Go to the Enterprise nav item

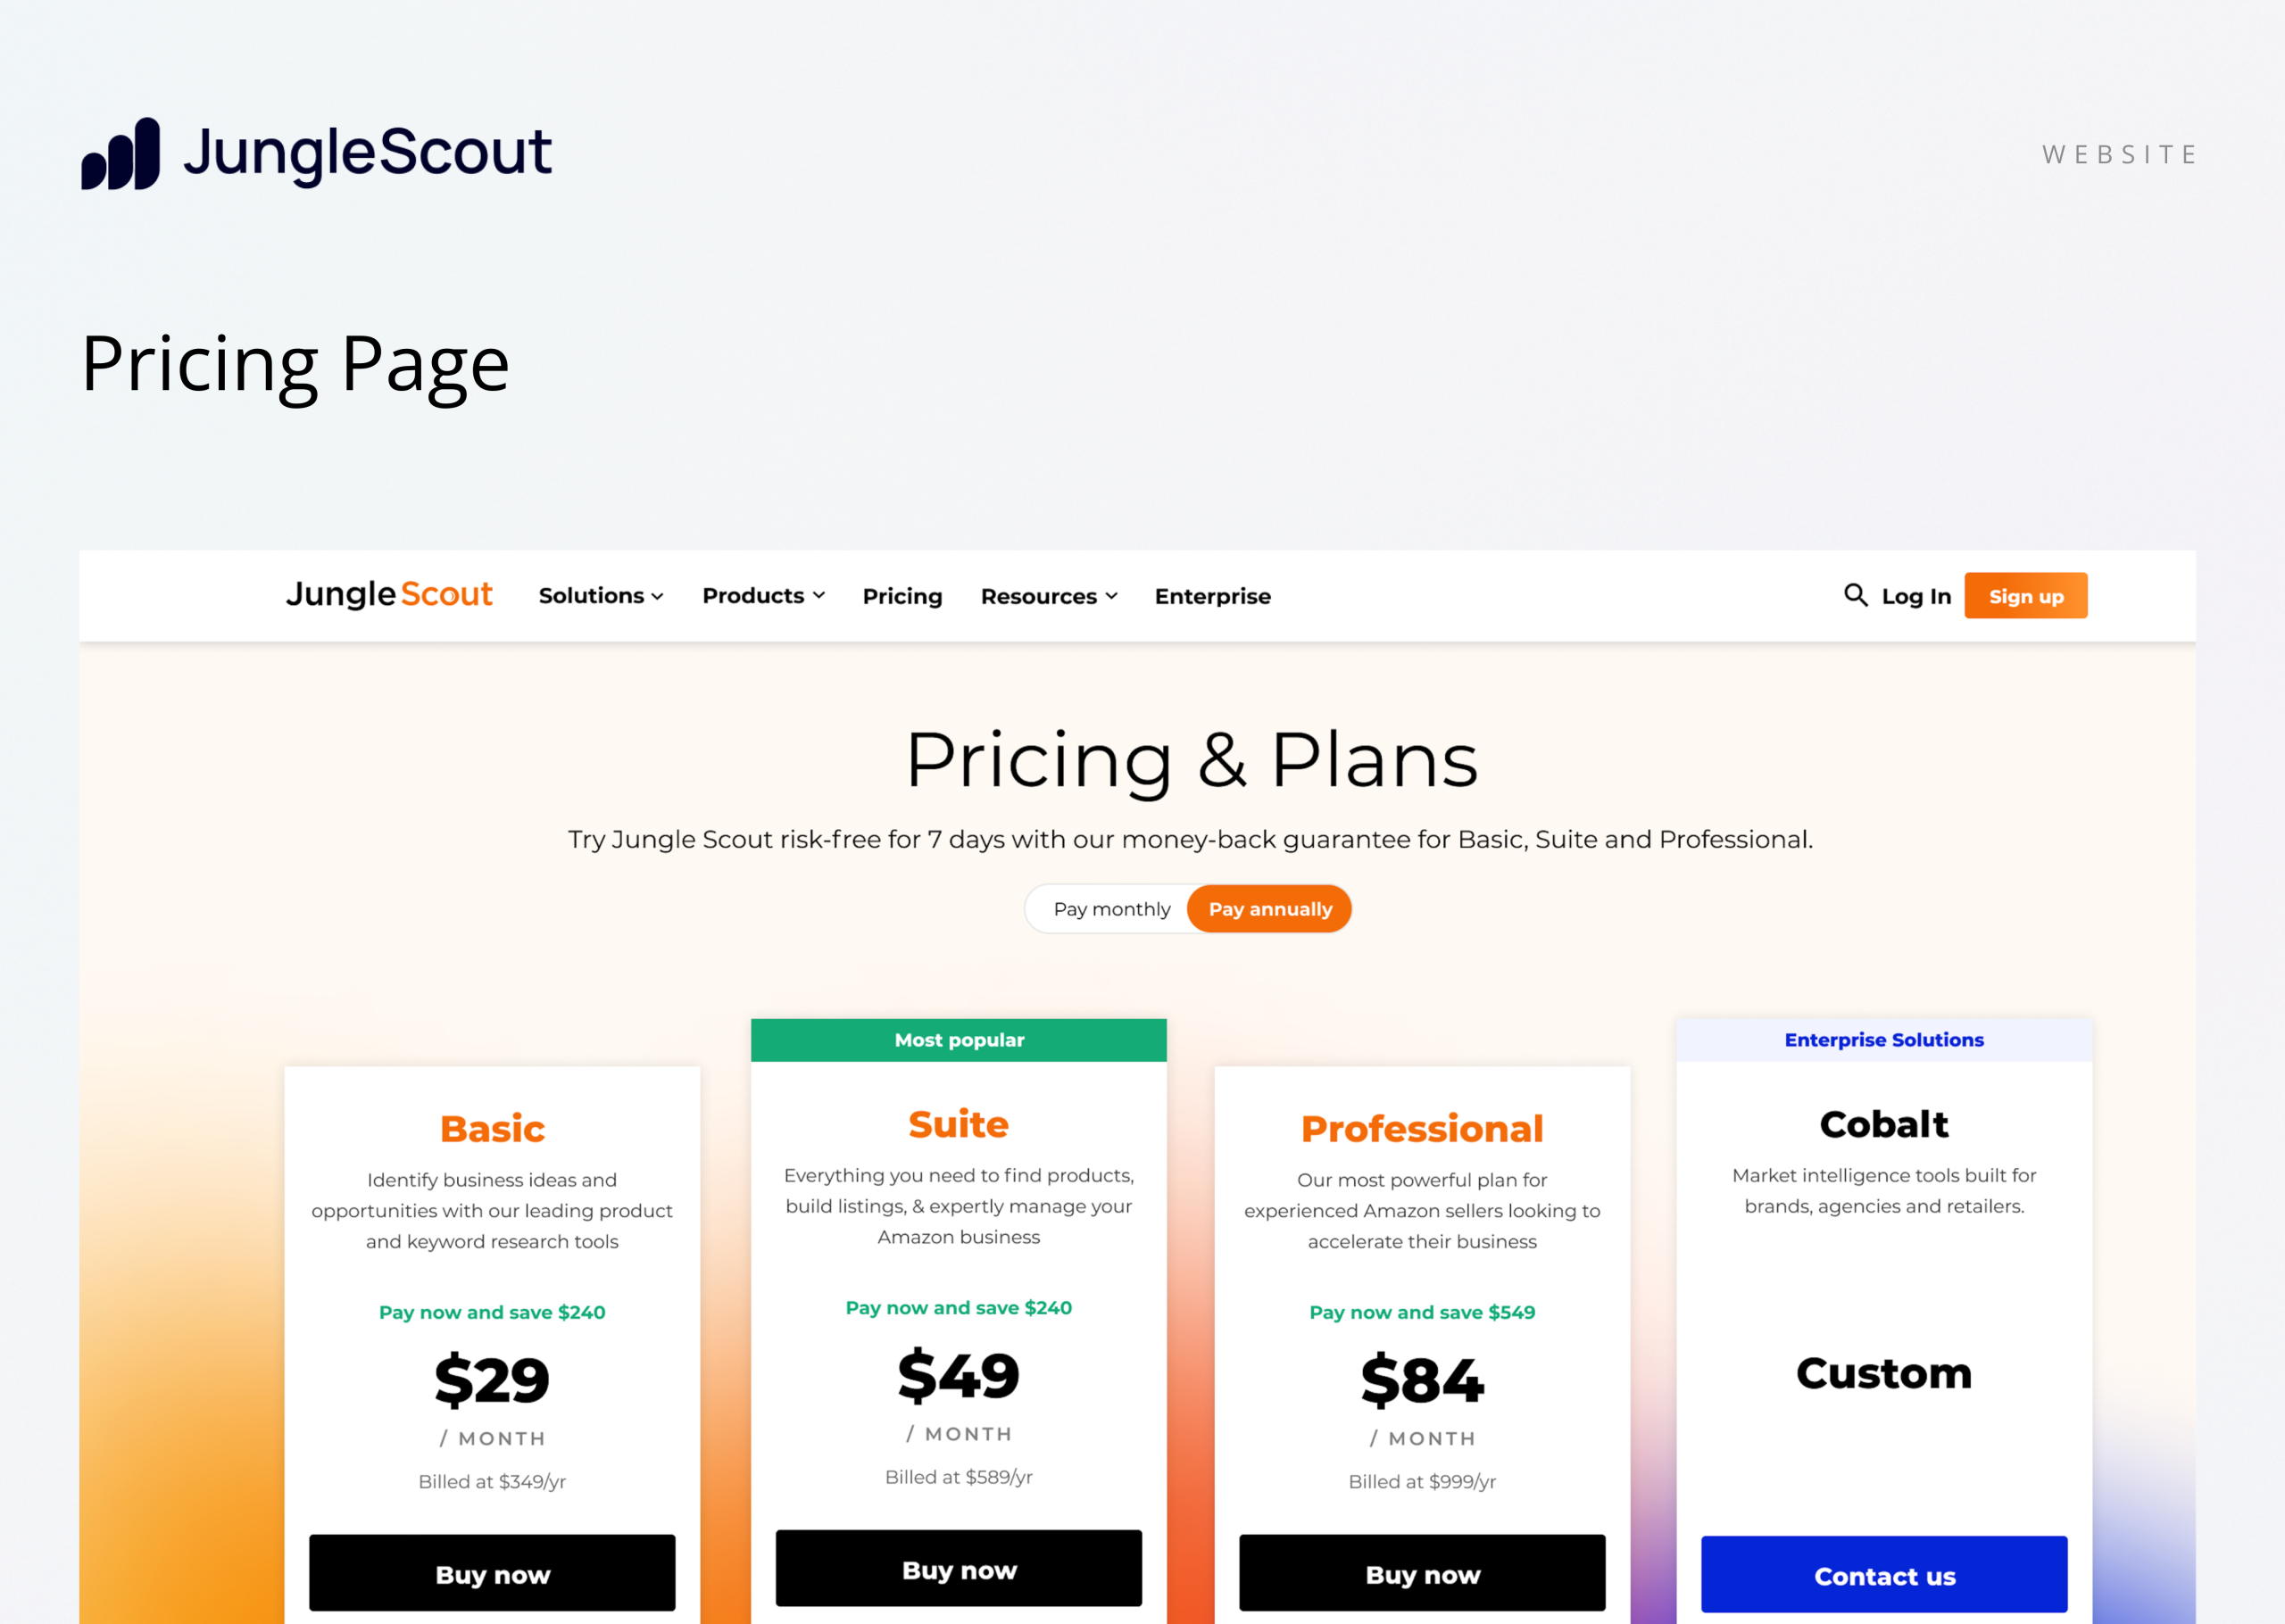pyautogui.click(x=1212, y=596)
